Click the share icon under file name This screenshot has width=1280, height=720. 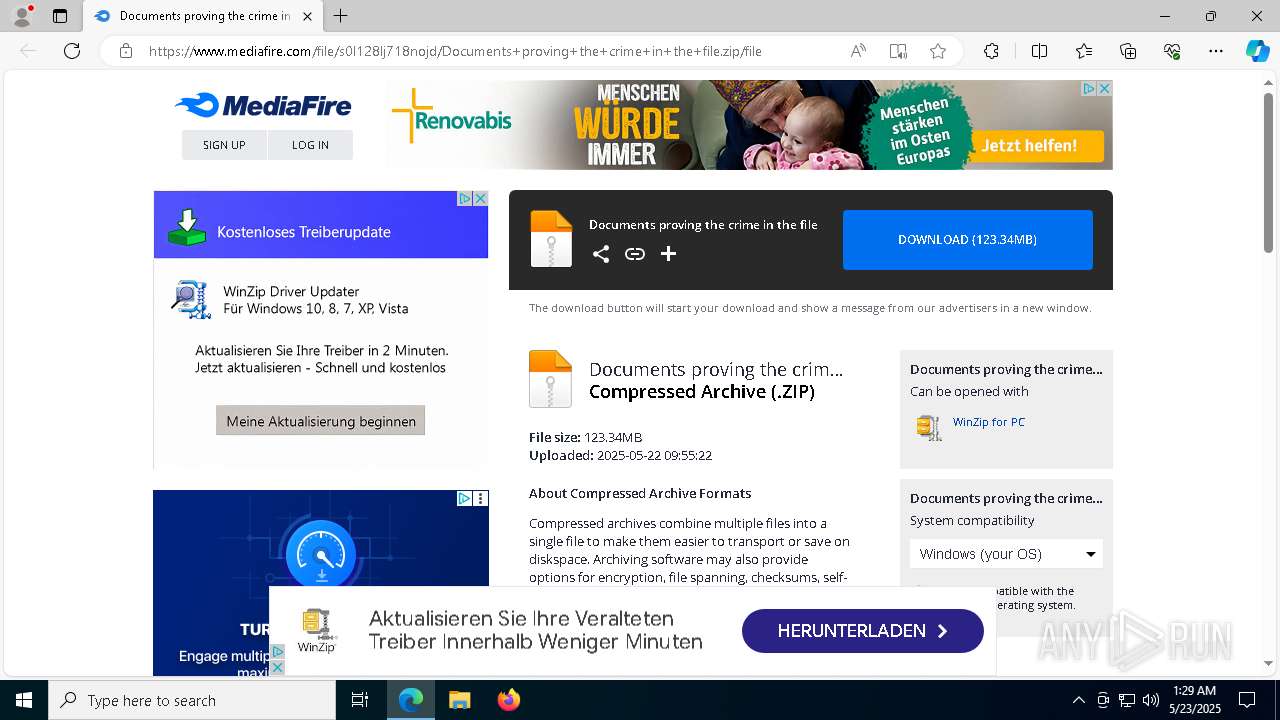601,254
